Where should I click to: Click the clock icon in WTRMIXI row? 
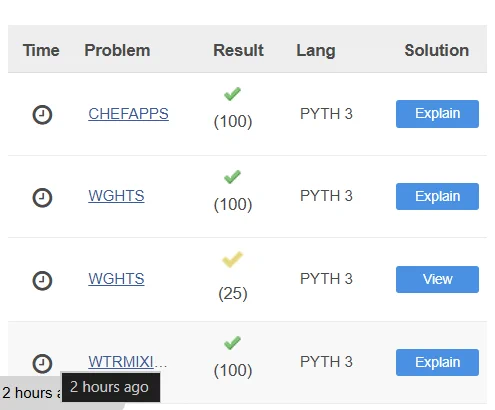click(x=42, y=363)
